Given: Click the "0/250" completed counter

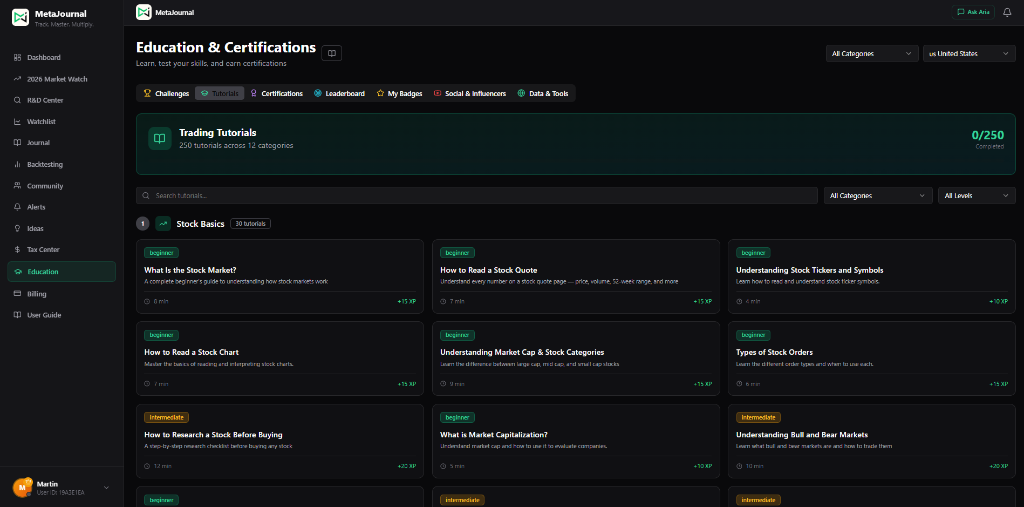Looking at the screenshot, I should pos(987,135).
